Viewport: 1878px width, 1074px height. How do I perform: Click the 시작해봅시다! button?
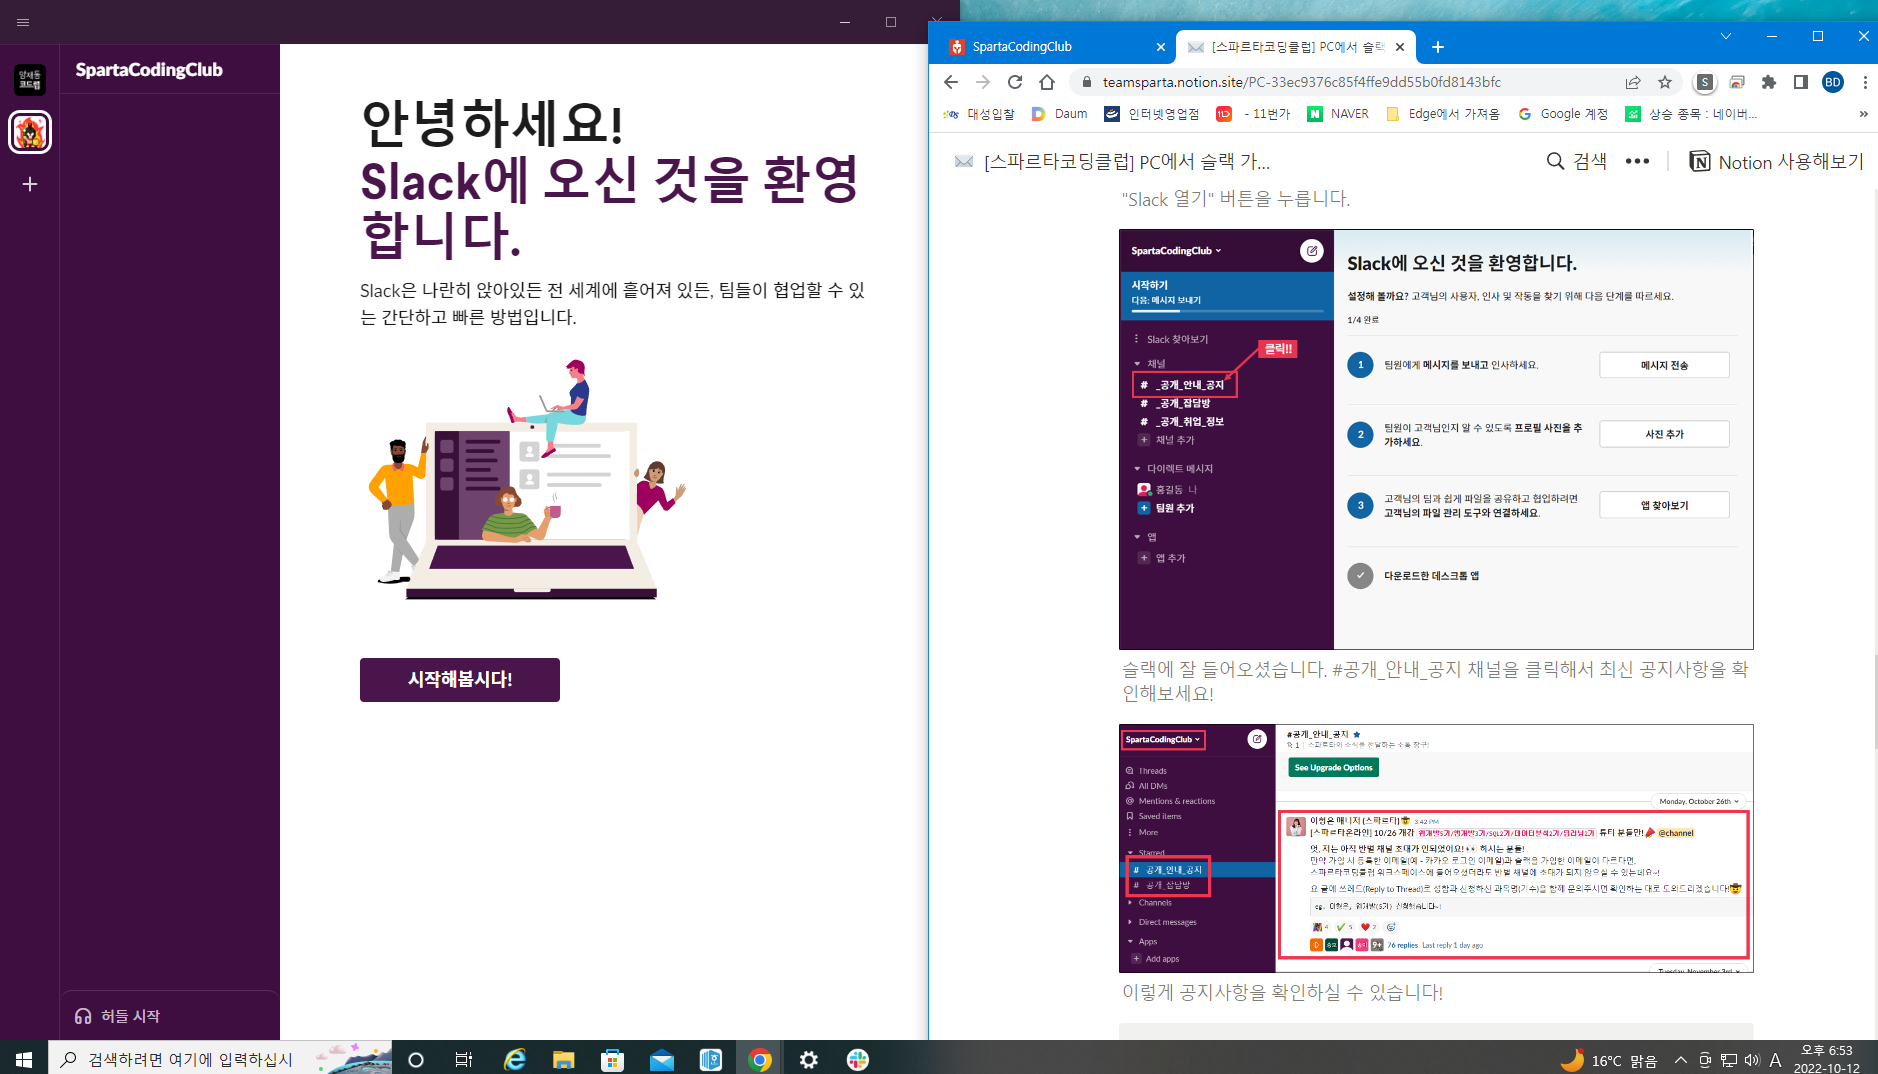click(460, 680)
